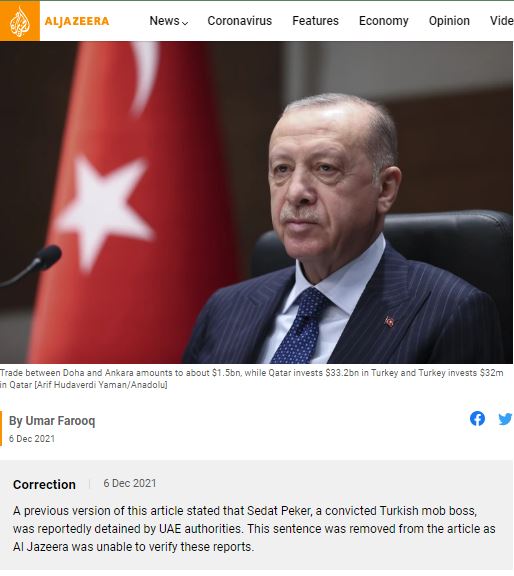Screen dimensions: 514x576
Task: Share the article via Twitter icon
Action: (506, 418)
